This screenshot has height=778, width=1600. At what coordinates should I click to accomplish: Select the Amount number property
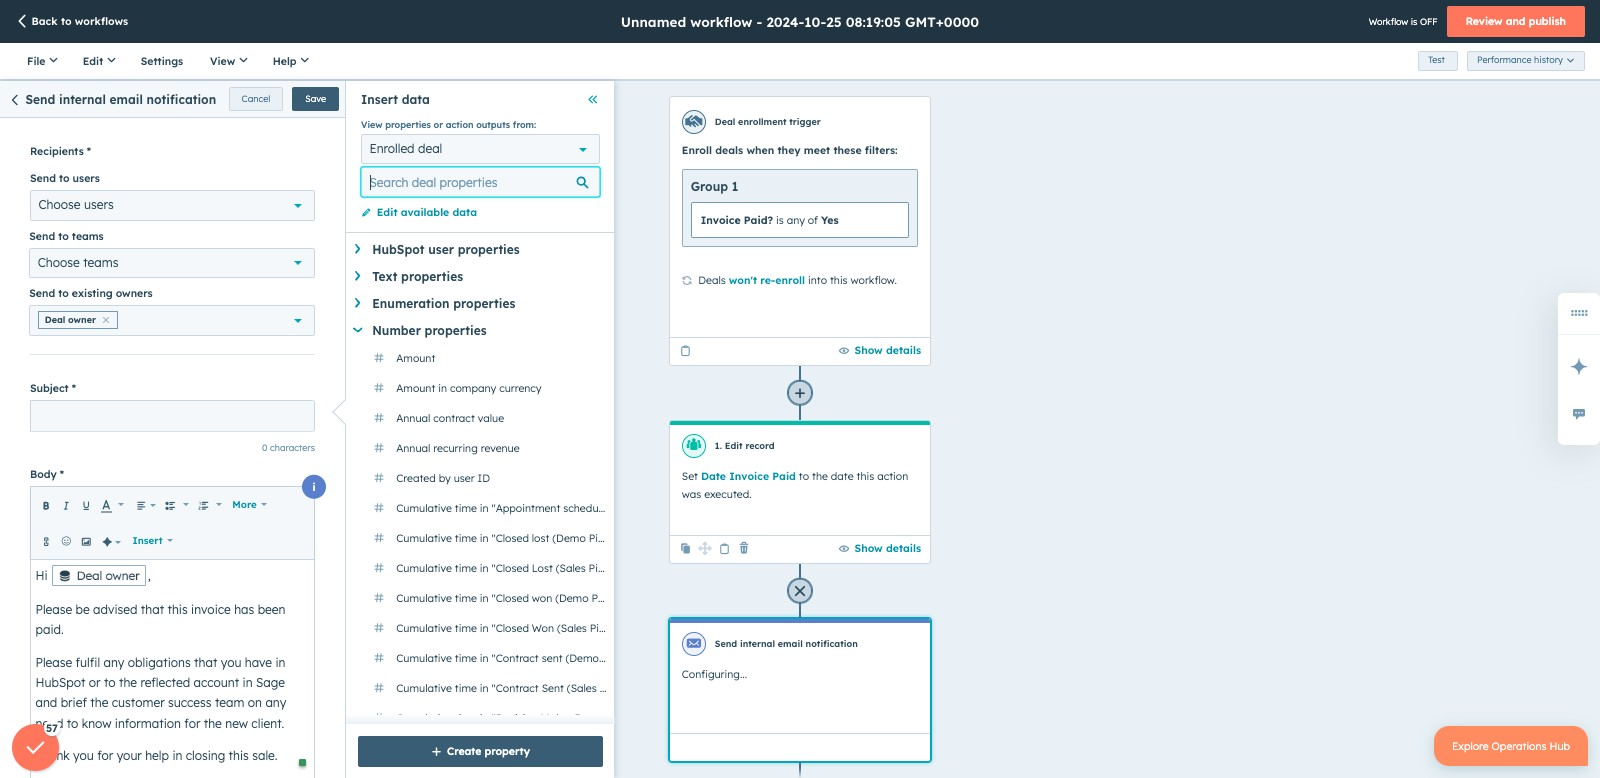click(x=416, y=358)
